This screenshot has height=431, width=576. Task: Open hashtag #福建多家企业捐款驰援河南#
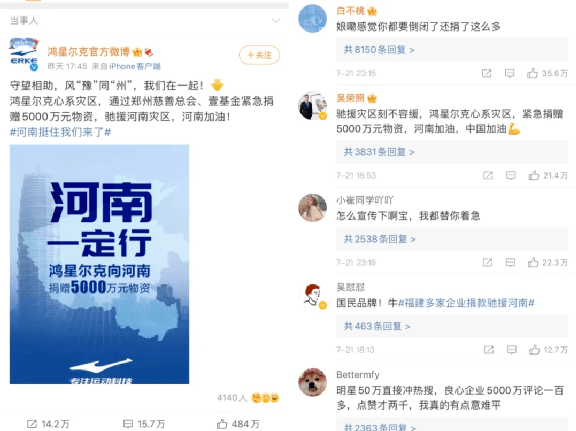coord(466,303)
